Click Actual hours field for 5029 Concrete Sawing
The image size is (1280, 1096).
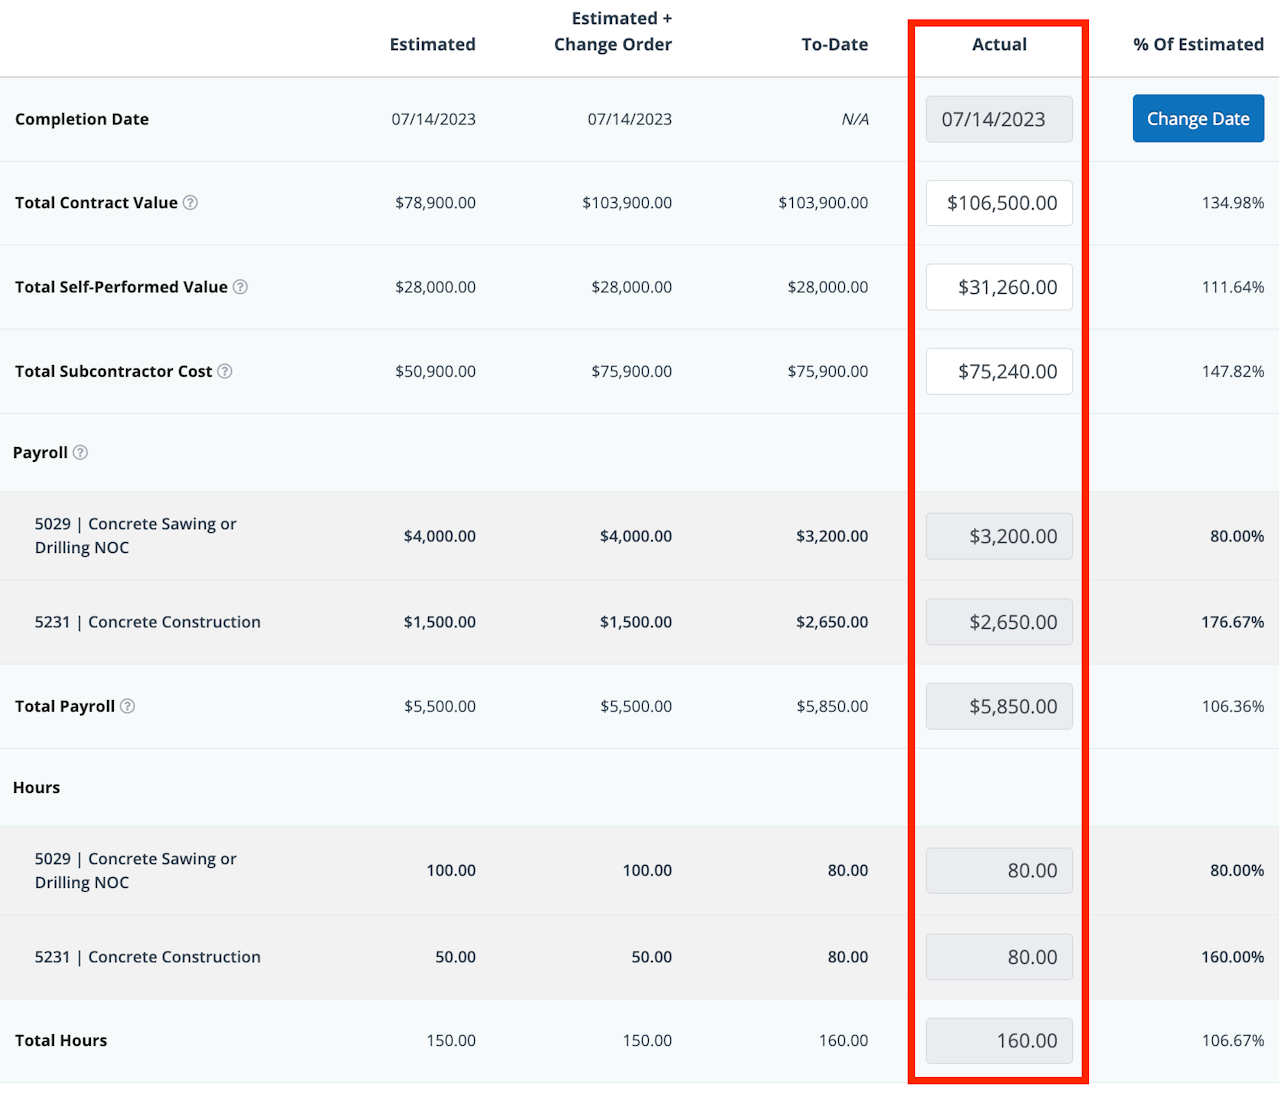click(x=998, y=870)
